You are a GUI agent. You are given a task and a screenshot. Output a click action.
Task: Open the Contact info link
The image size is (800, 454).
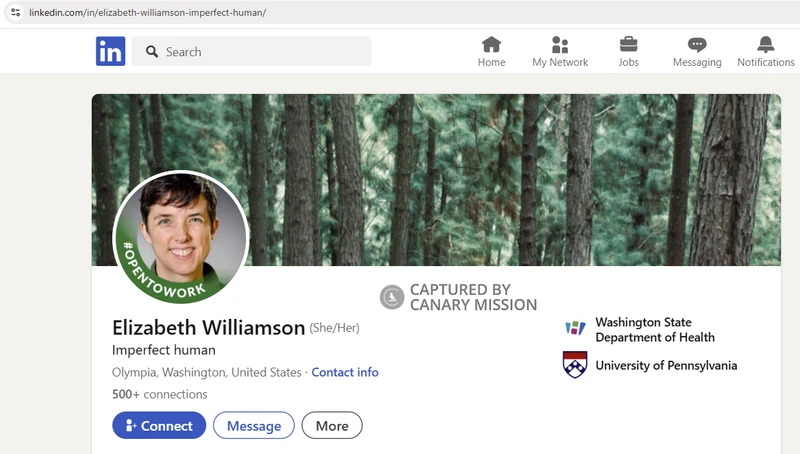(x=345, y=372)
